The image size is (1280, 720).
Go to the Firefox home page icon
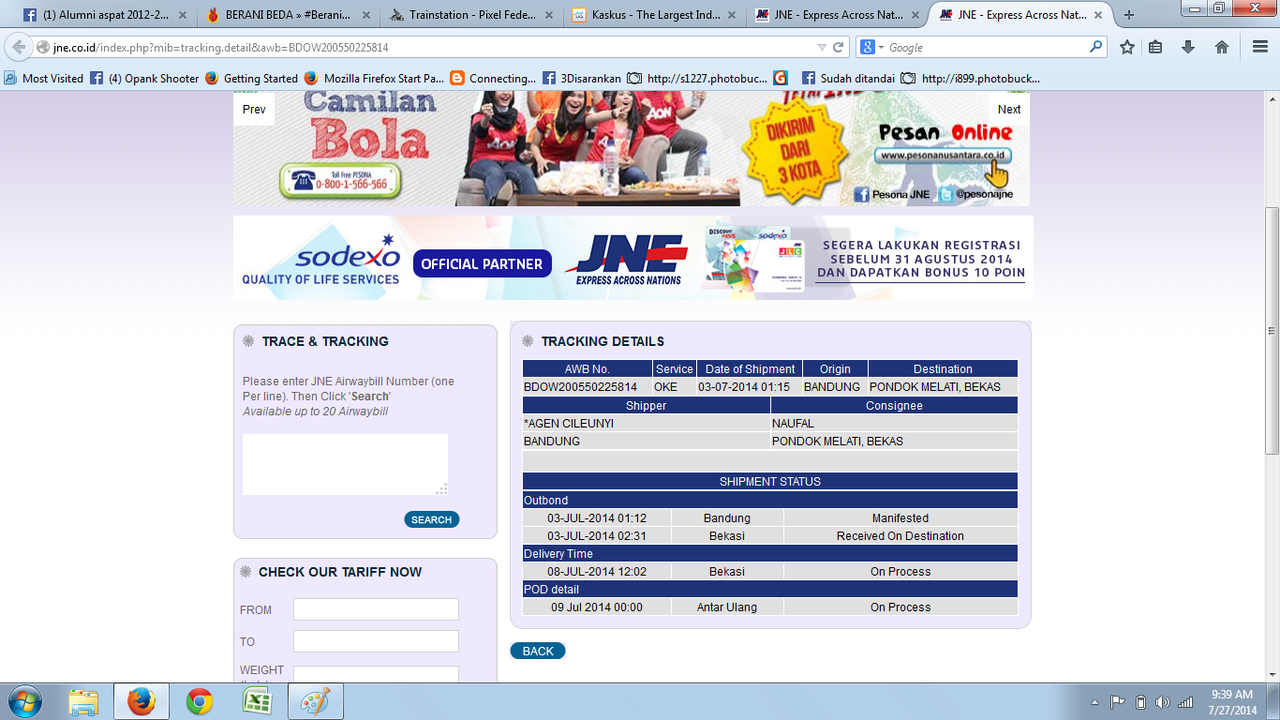click(1221, 47)
